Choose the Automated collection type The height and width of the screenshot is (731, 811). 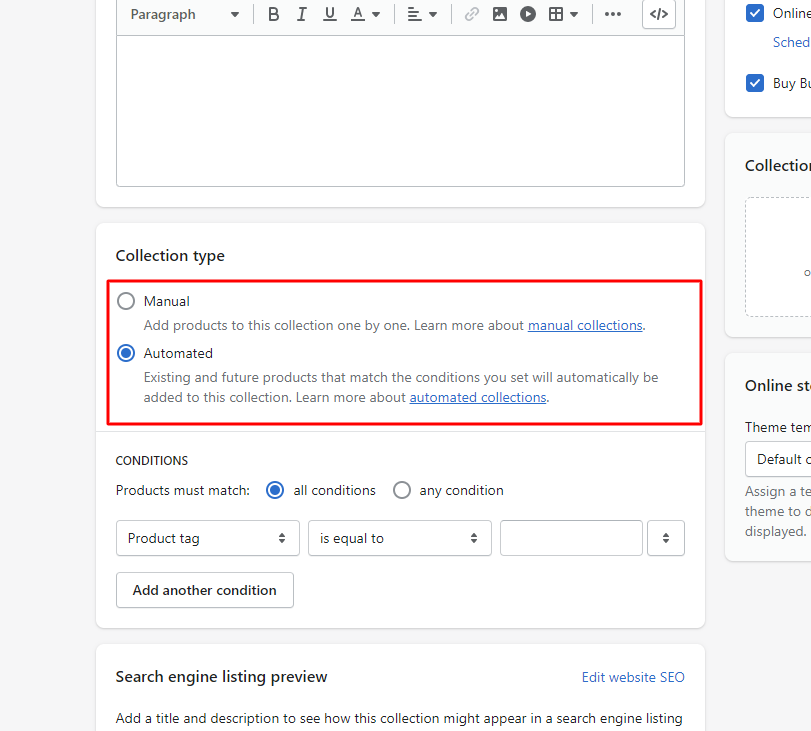(x=126, y=353)
